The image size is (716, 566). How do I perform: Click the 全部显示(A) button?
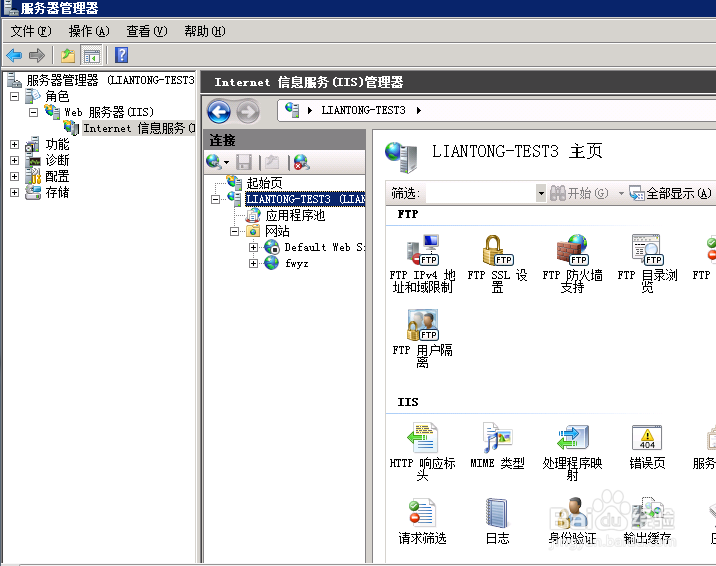pos(670,194)
